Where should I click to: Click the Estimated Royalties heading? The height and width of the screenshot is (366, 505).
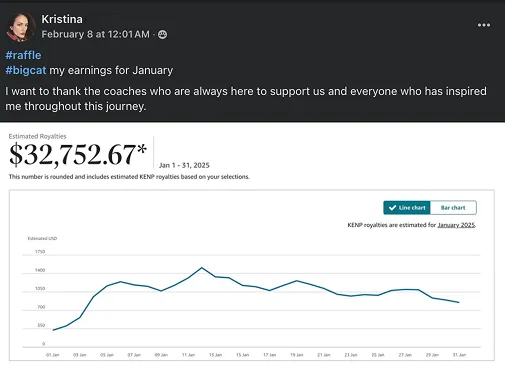37,136
